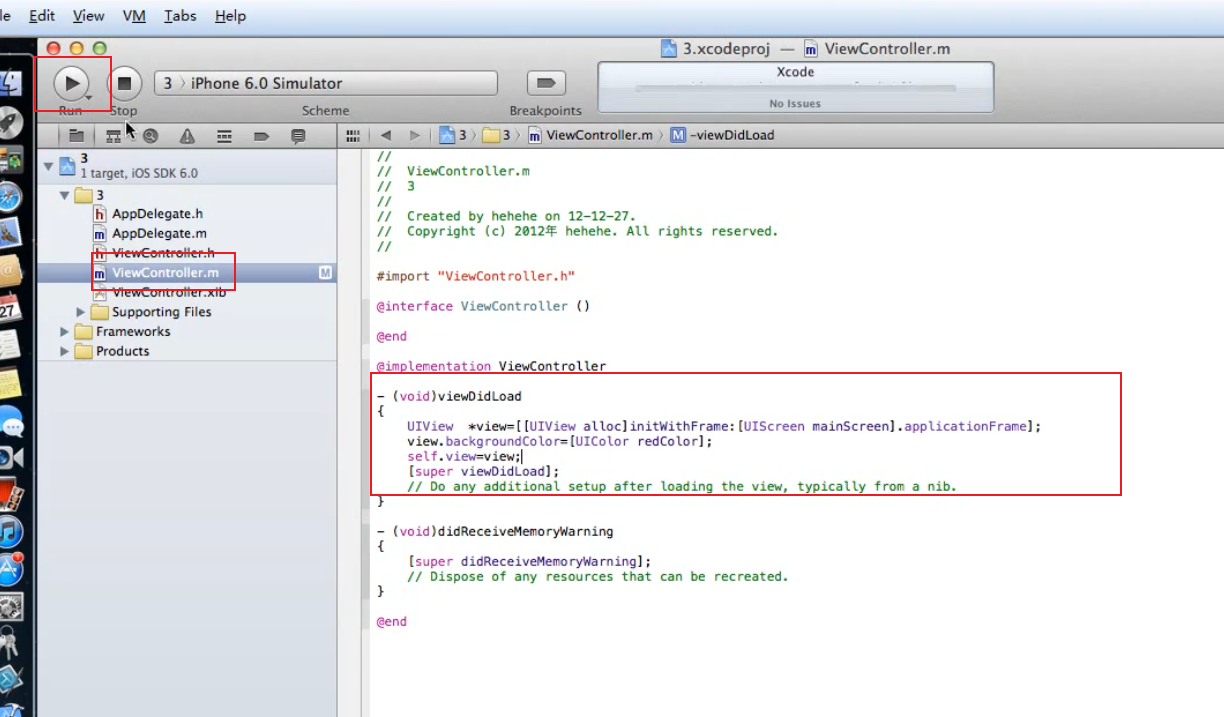This screenshot has height=717, width=1224.
Task: Select the Products folder
Action: (113, 351)
